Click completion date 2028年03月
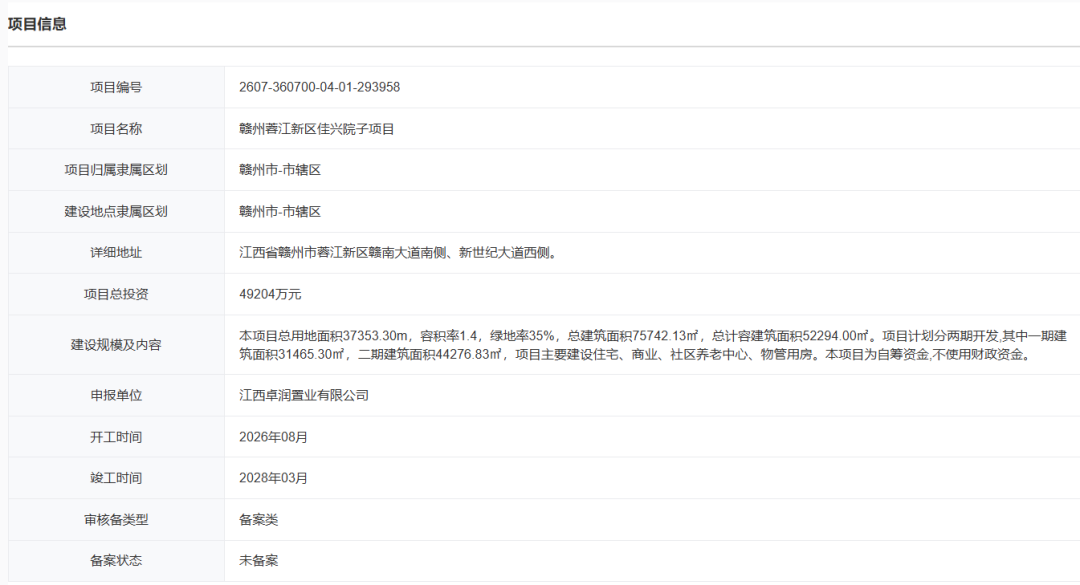This screenshot has height=585, width=1080. coord(273,478)
